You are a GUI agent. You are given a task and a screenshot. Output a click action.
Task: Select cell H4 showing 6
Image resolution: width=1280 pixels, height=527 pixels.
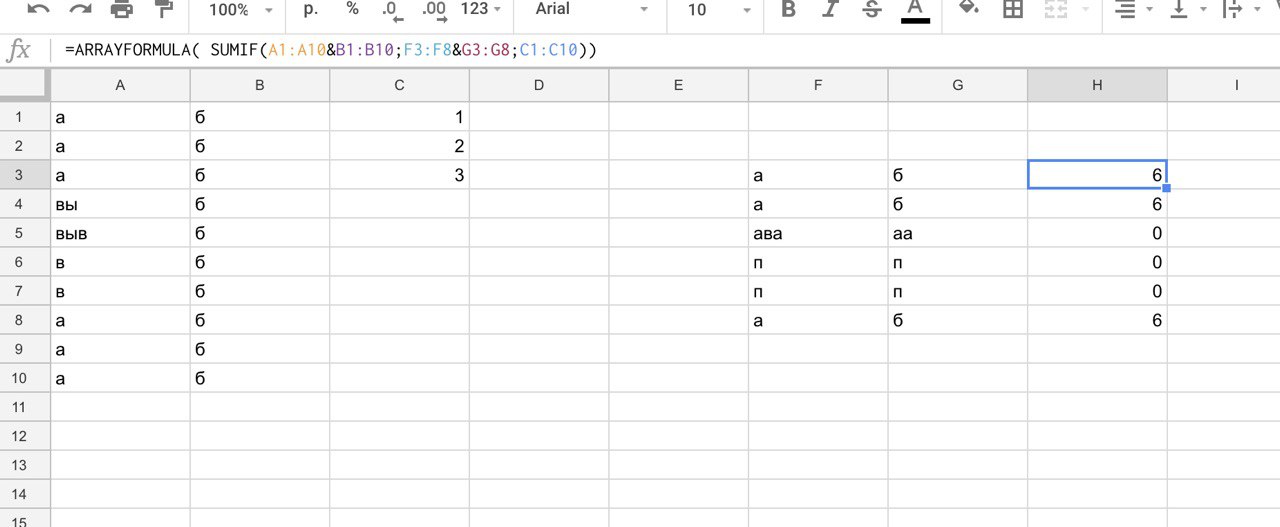tap(1097, 204)
